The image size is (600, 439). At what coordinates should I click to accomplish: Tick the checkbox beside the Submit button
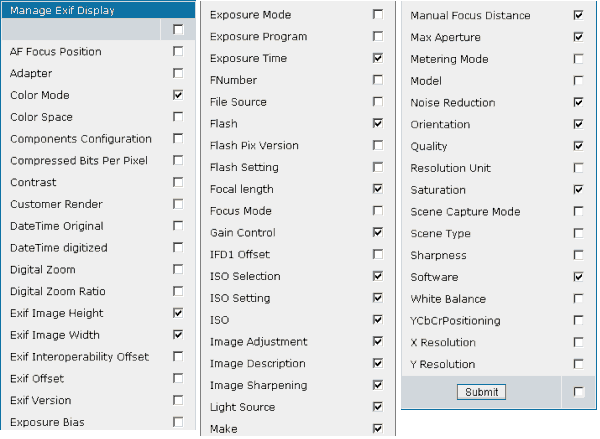pos(578,392)
